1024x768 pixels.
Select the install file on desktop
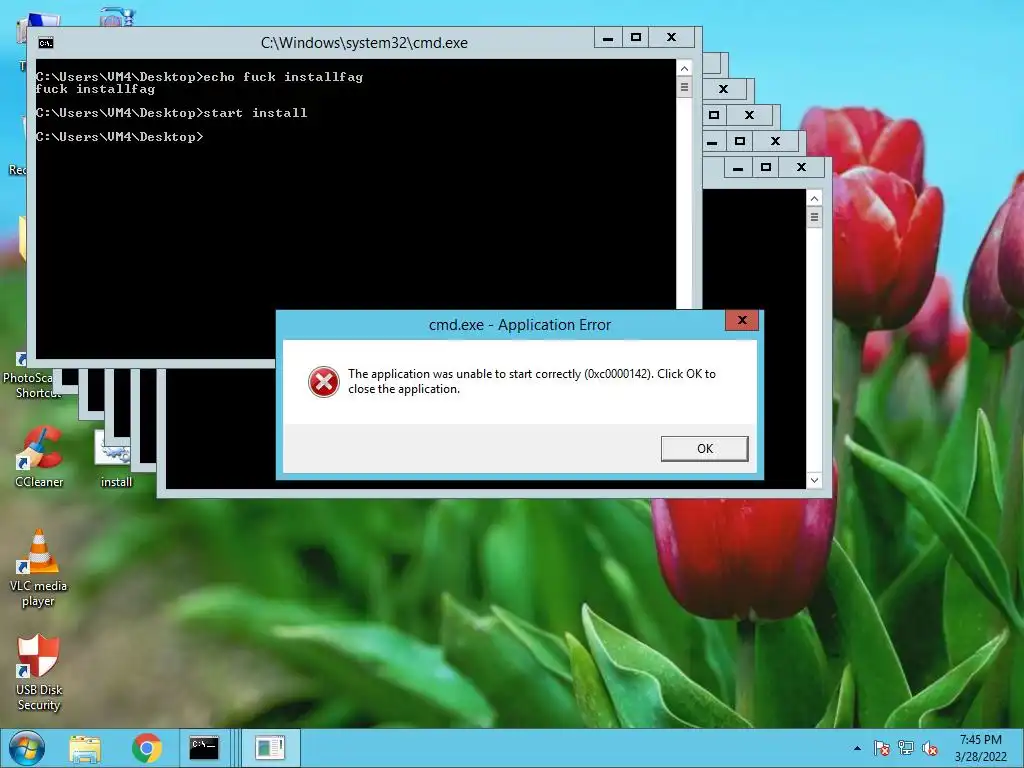[x=116, y=459]
